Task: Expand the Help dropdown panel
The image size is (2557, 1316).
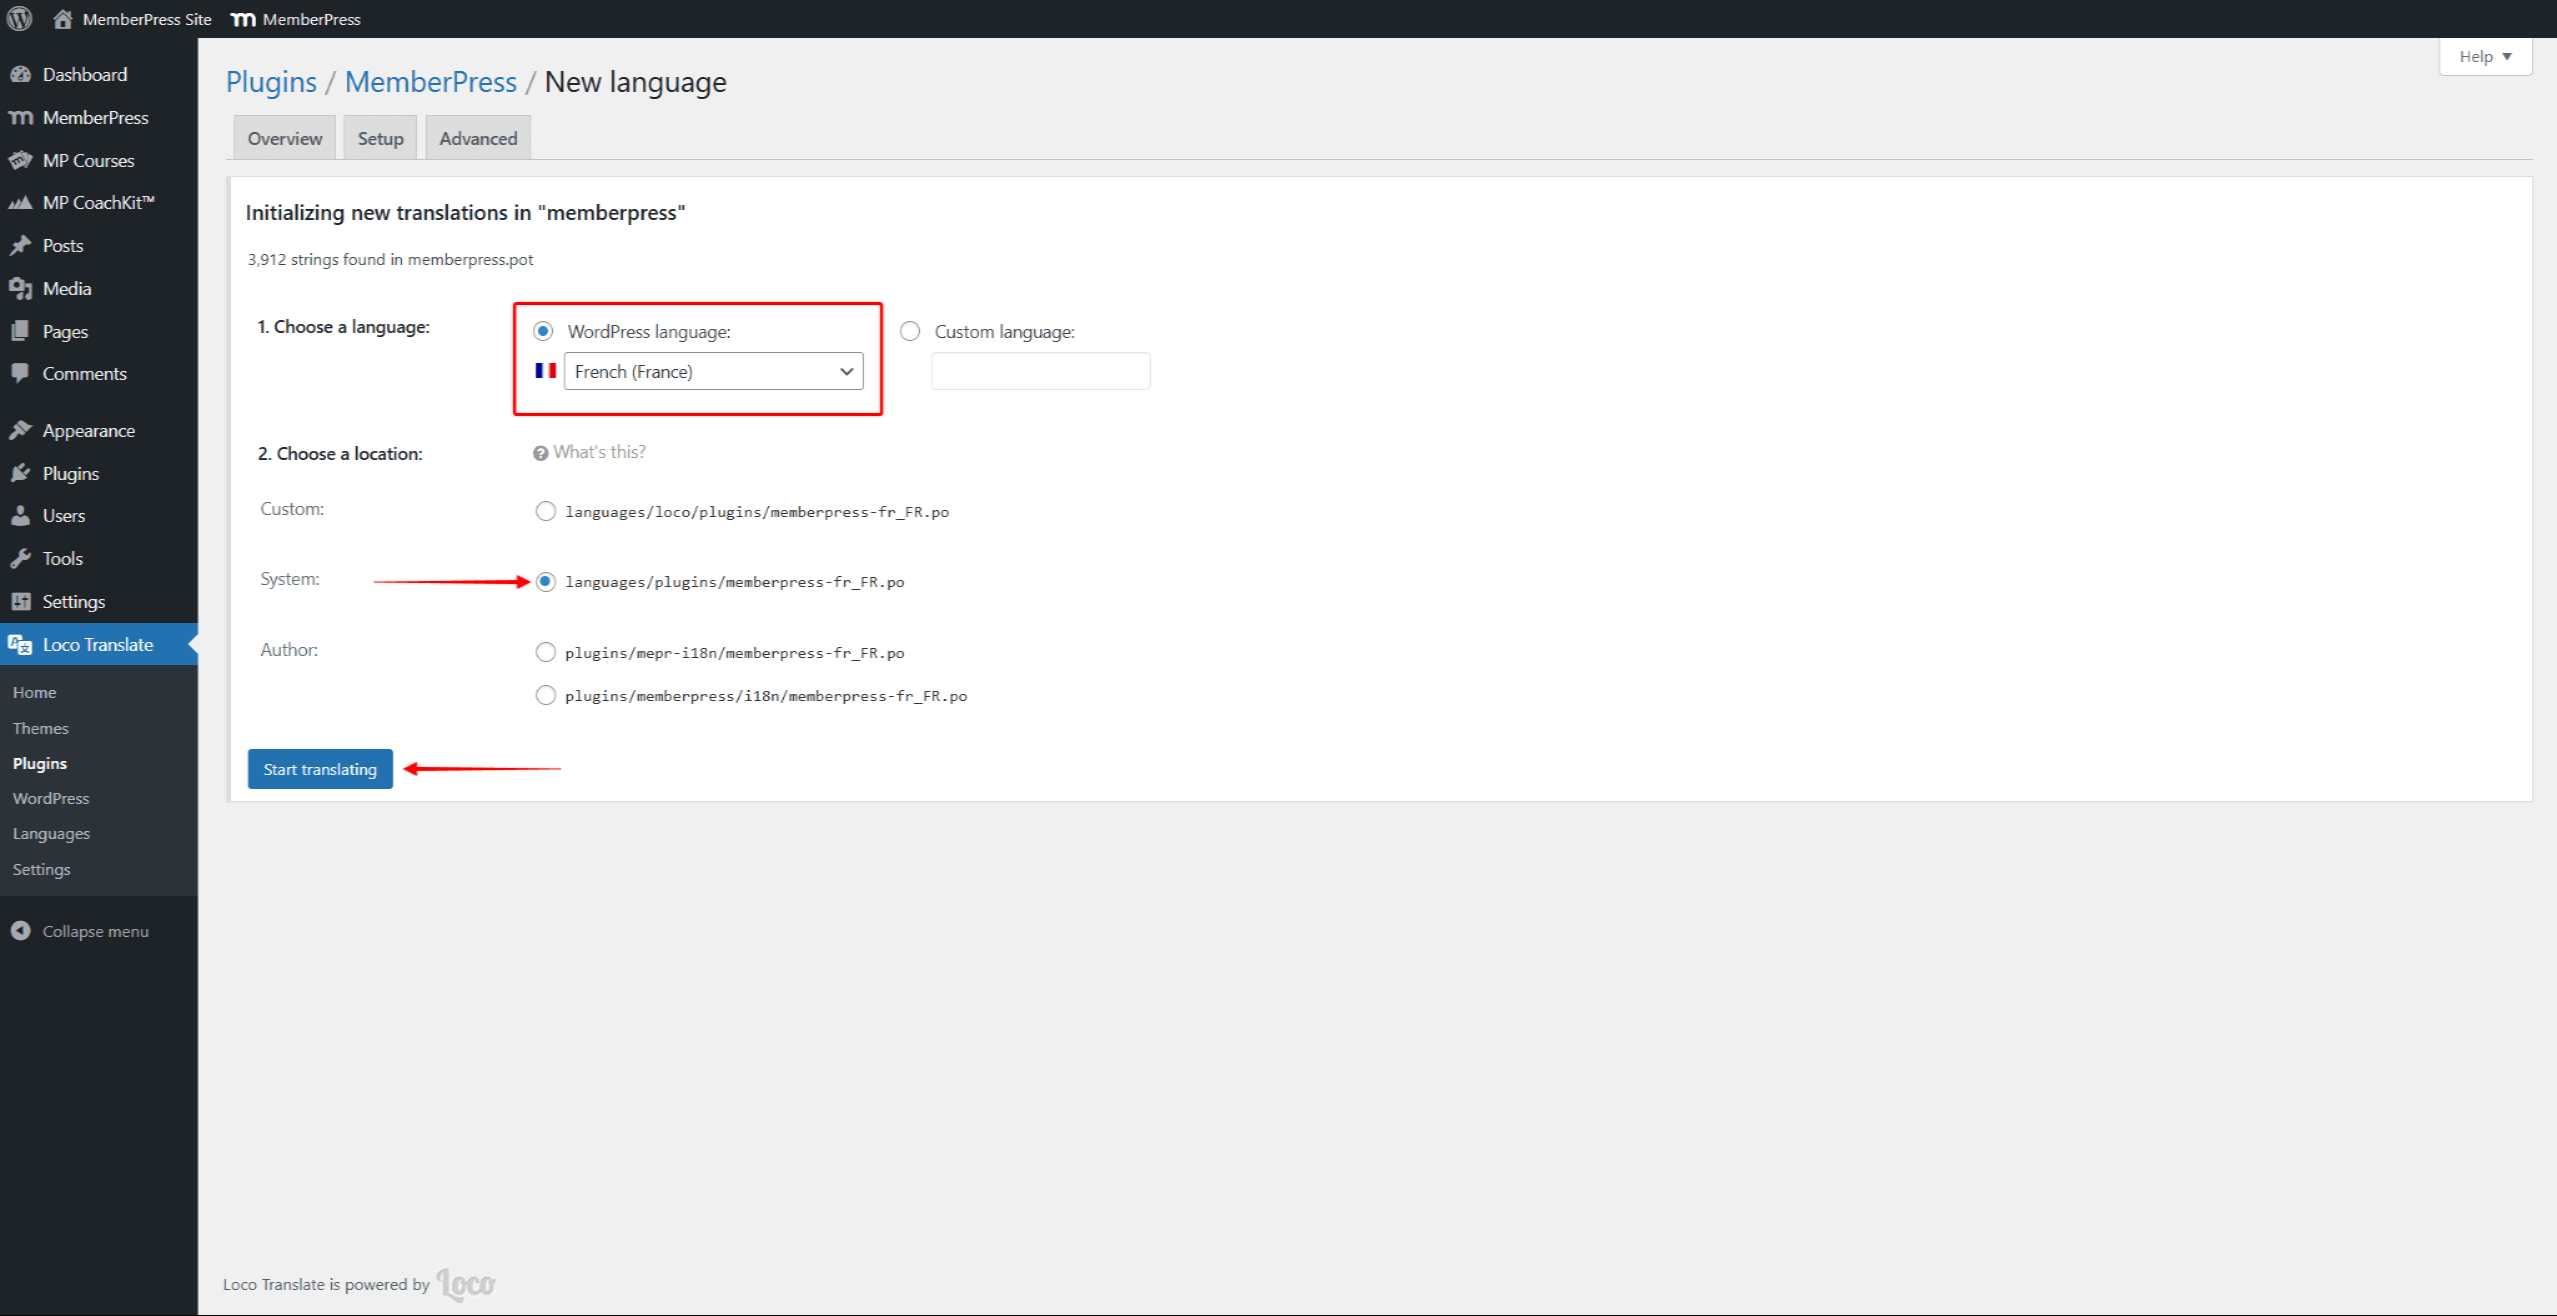Action: (2484, 56)
